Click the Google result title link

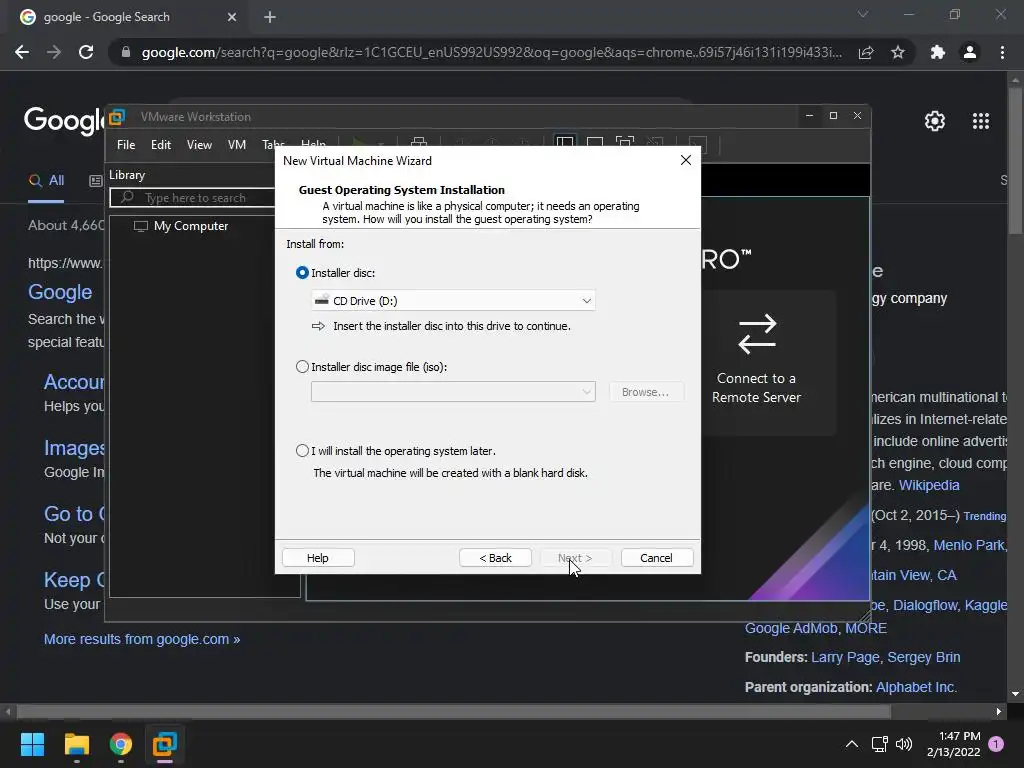click(x=60, y=292)
